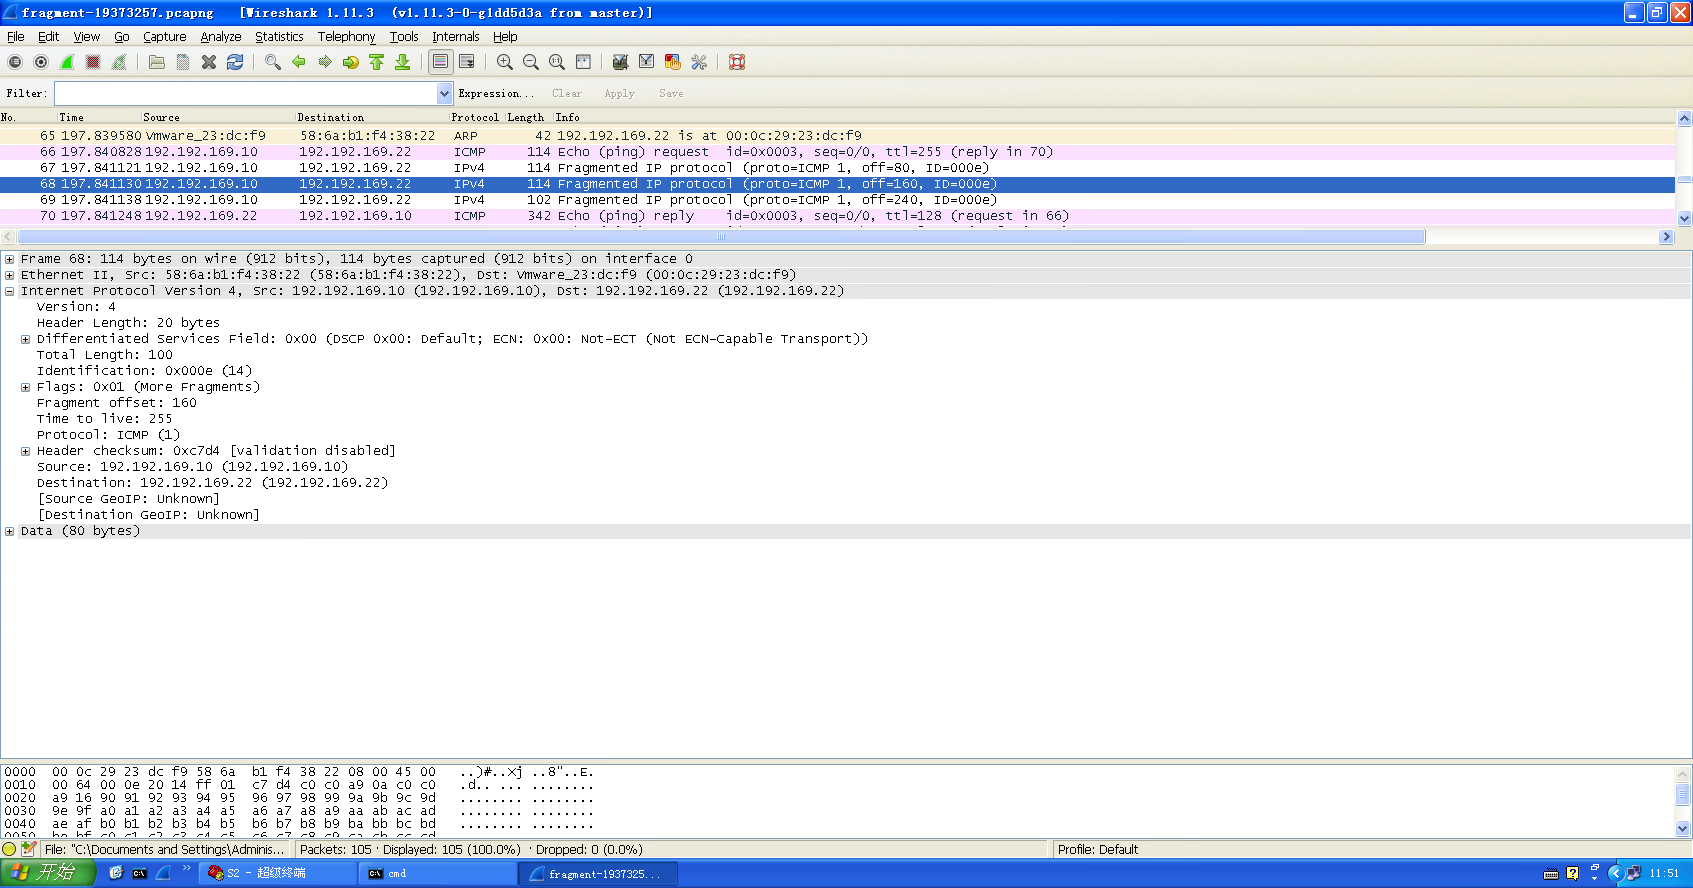Open help with the lifebuoy icon
The image size is (1693, 888).
[x=737, y=62]
